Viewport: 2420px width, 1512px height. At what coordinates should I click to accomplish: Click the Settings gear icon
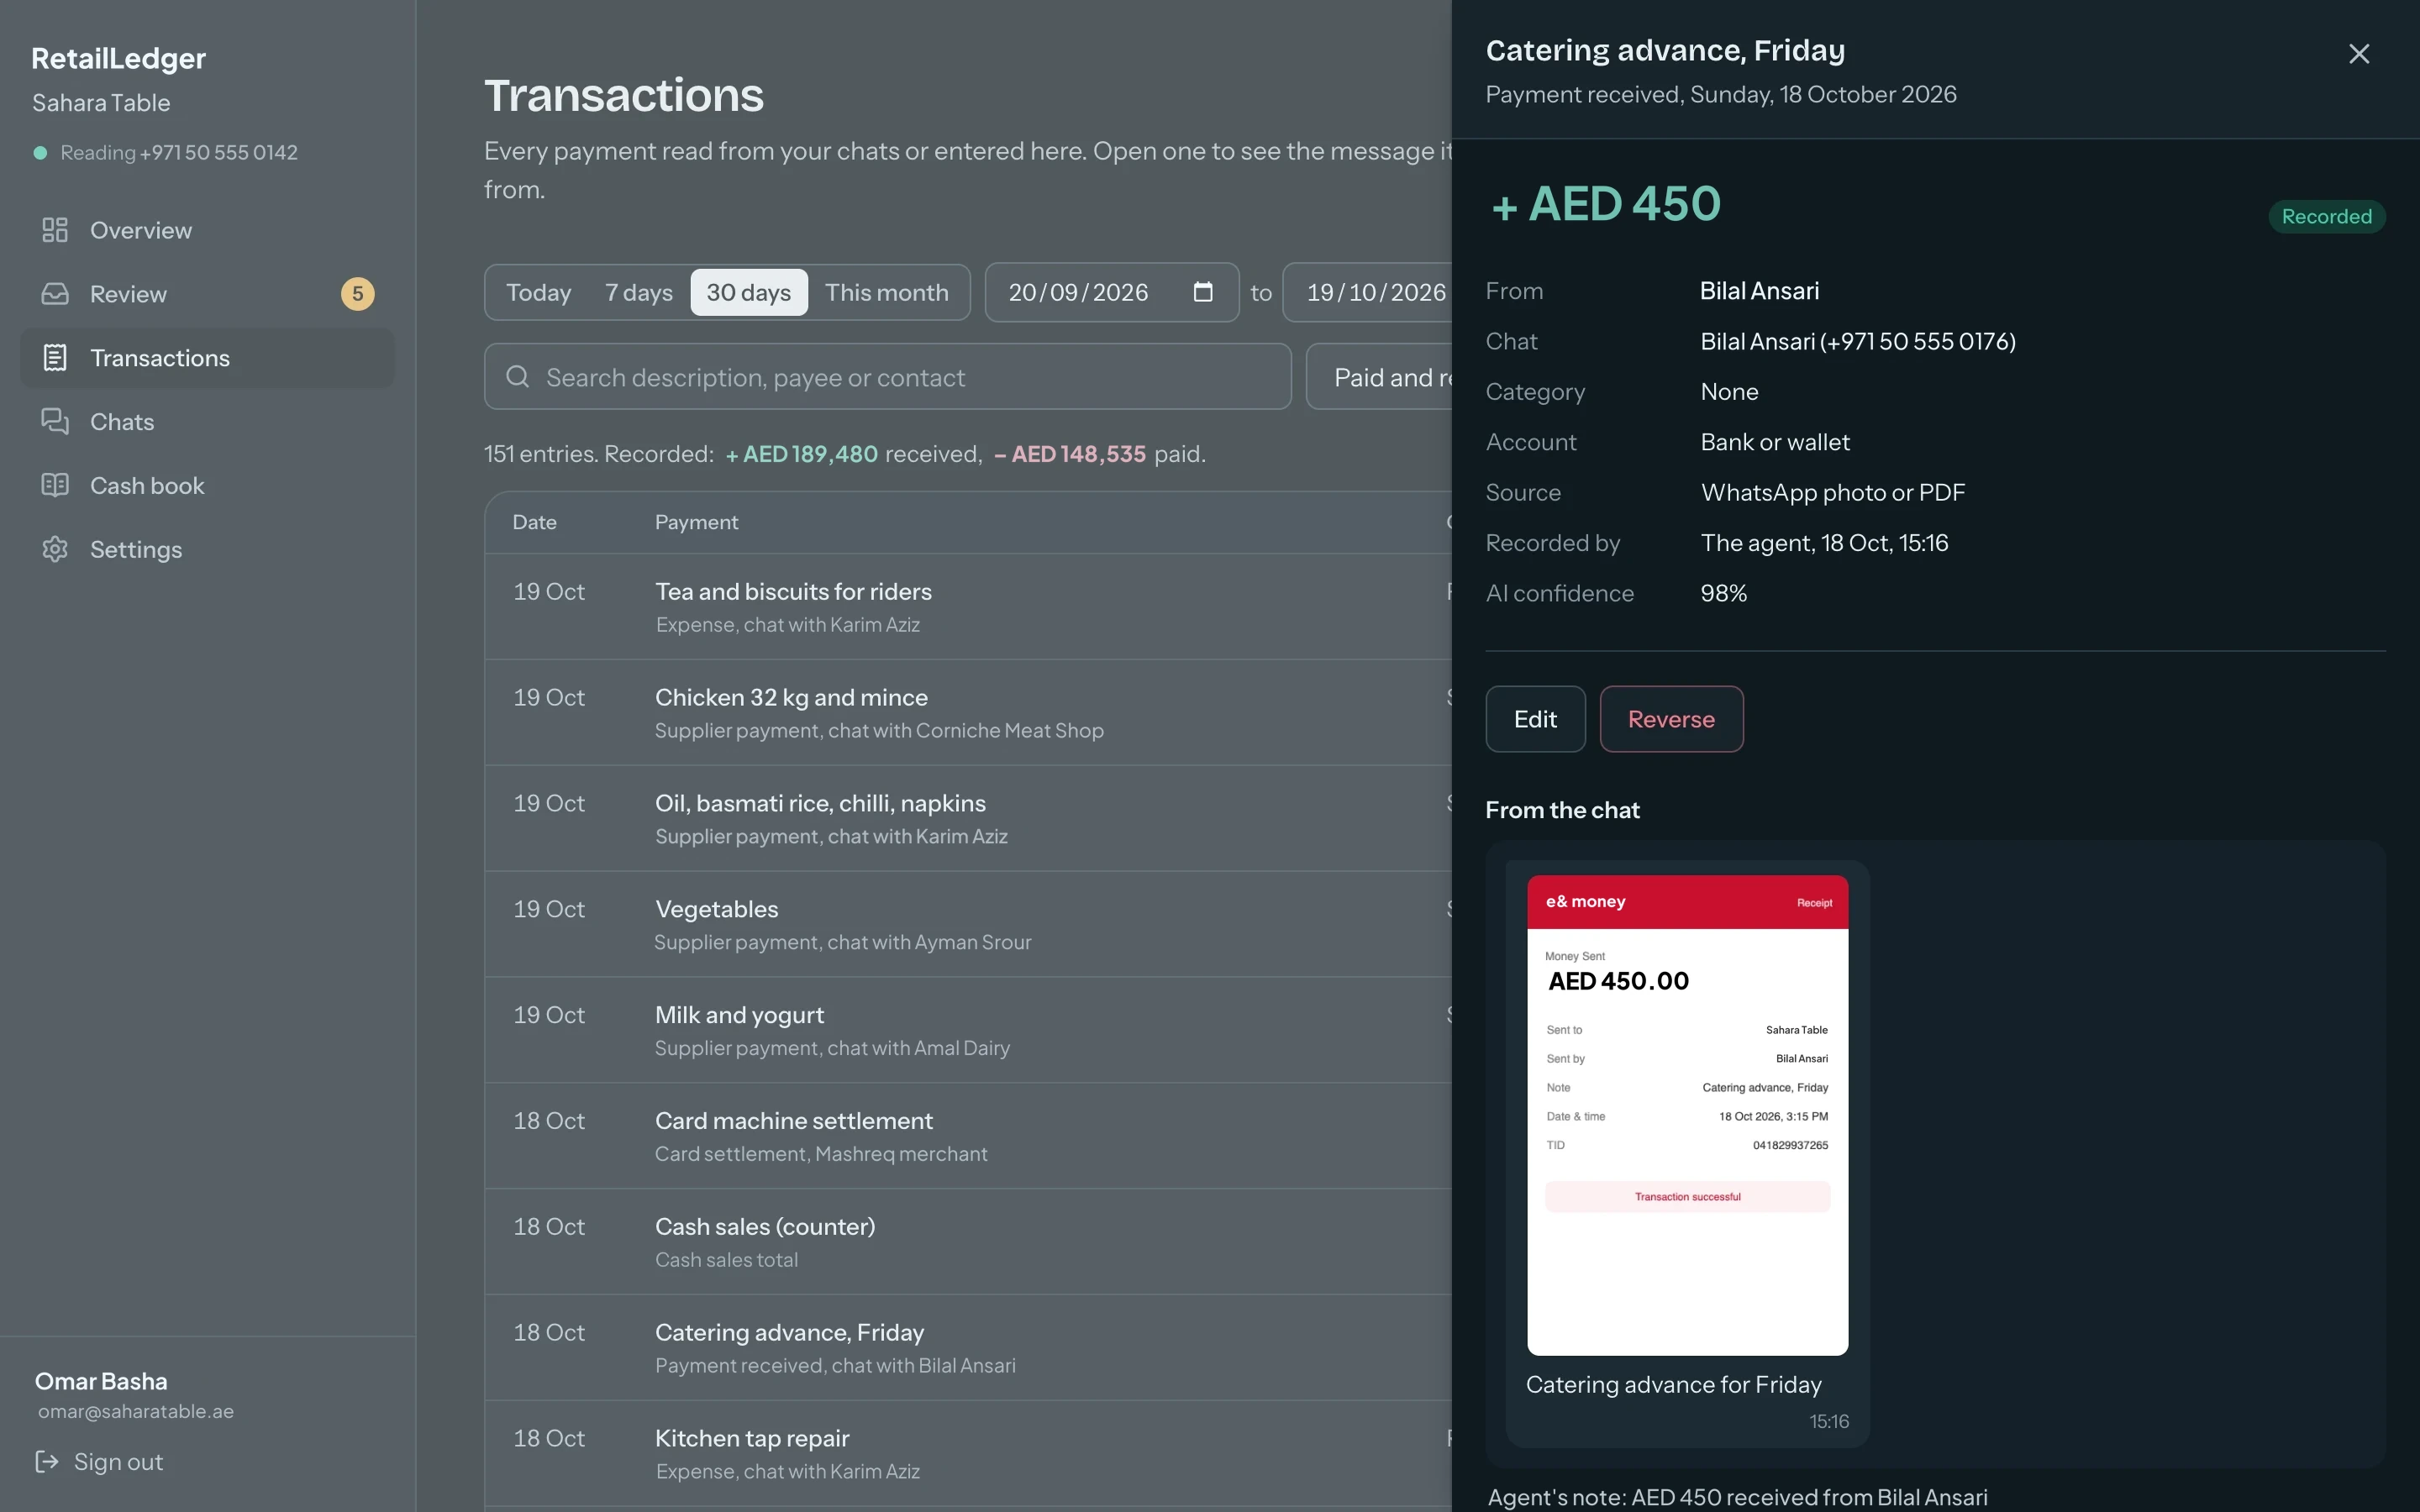point(55,550)
